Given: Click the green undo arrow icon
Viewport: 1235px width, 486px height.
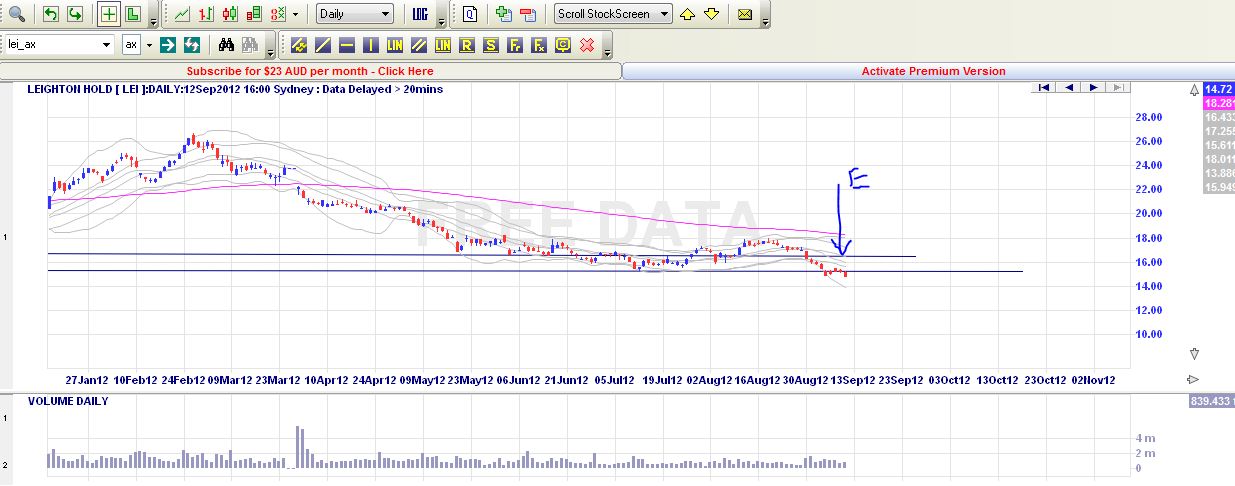Looking at the screenshot, I should click(x=50, y=14).
